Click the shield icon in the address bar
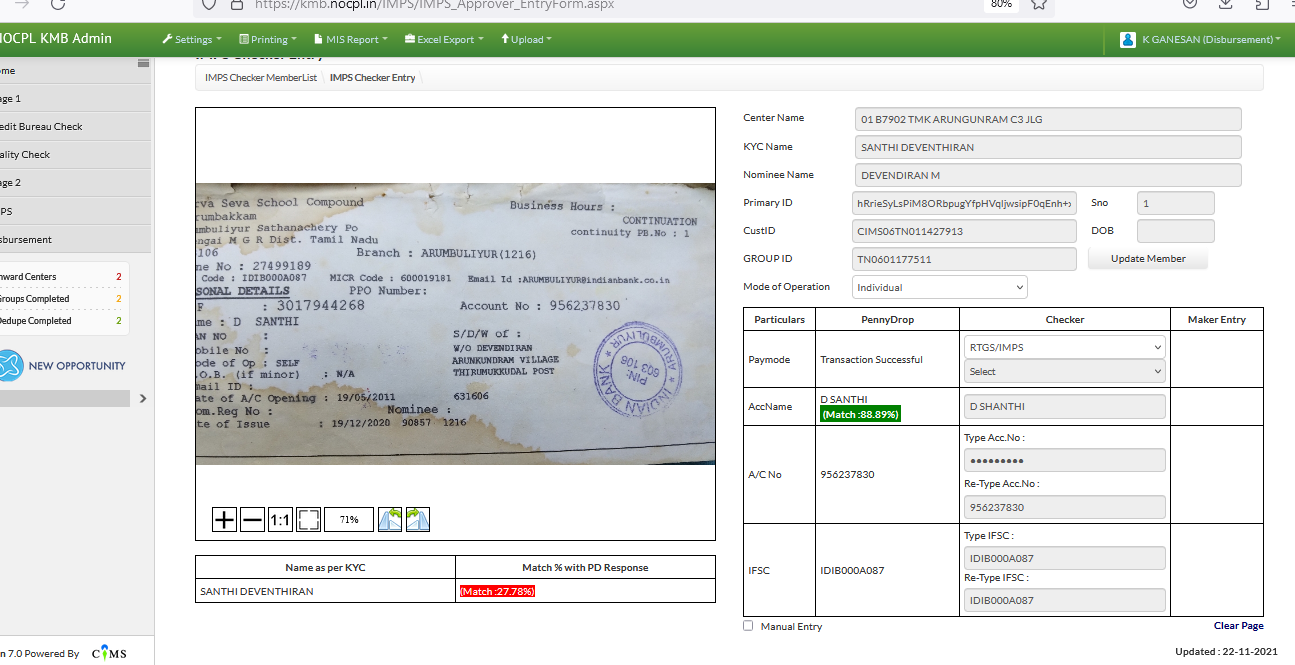The image size is (1295, 665). (209, 4)
